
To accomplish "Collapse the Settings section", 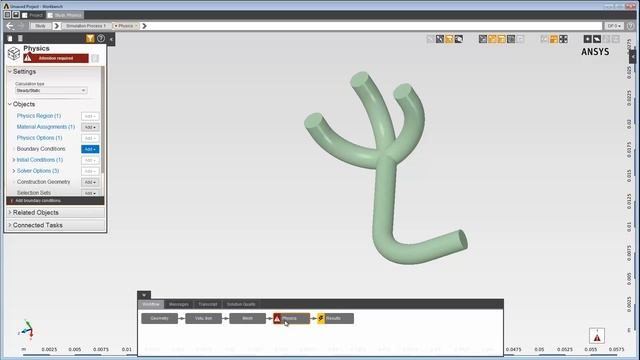I will pyautogui.click(x=10, y=71).
